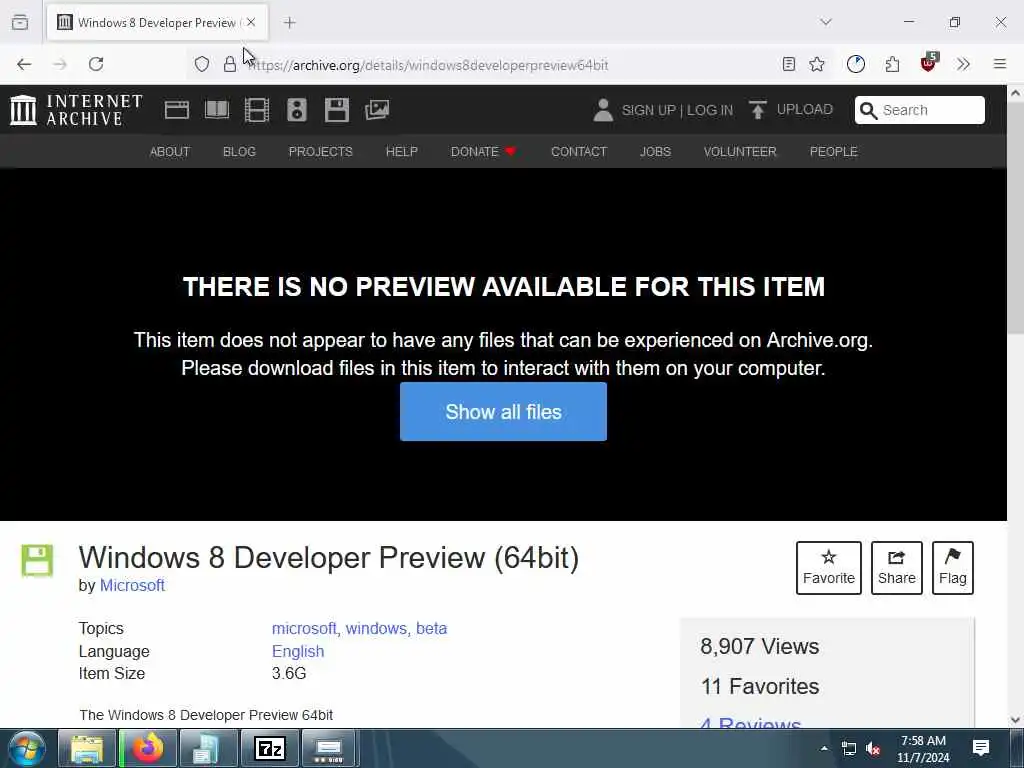
Task: Click the network tray icon
Action: click(x=848, y=748)
